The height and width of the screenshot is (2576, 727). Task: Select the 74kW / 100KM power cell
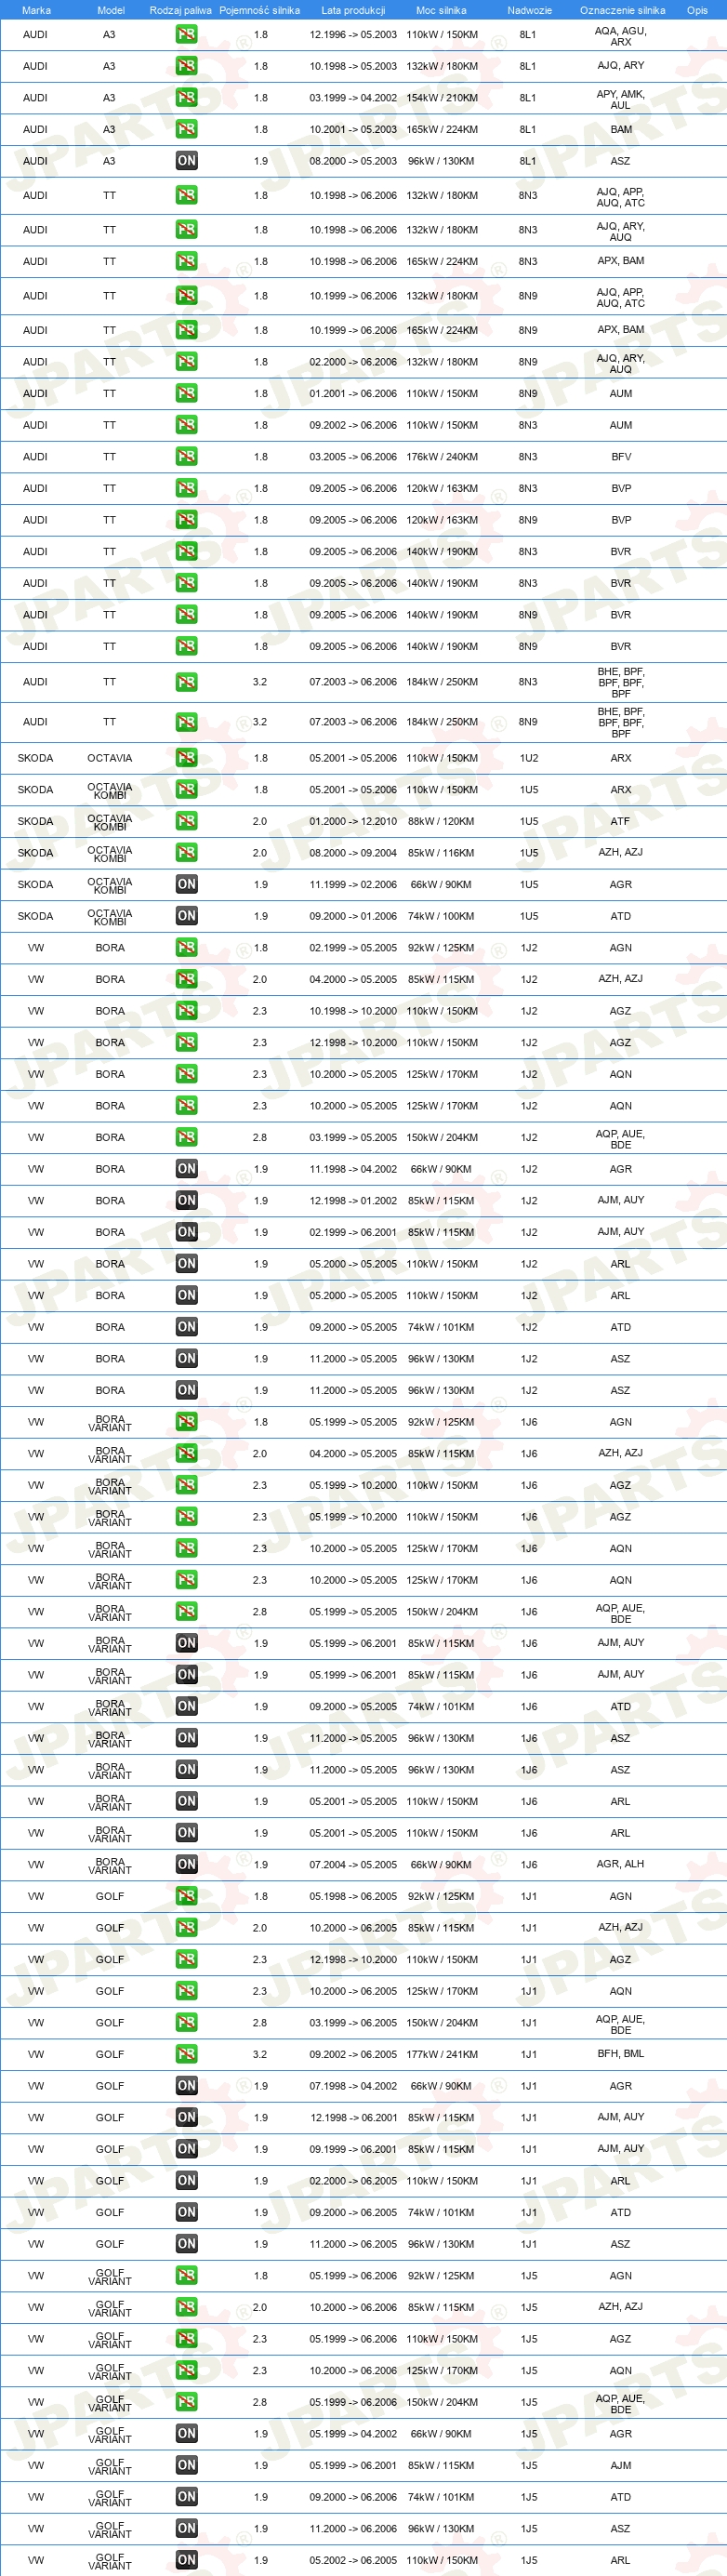(x=441, y=916)
